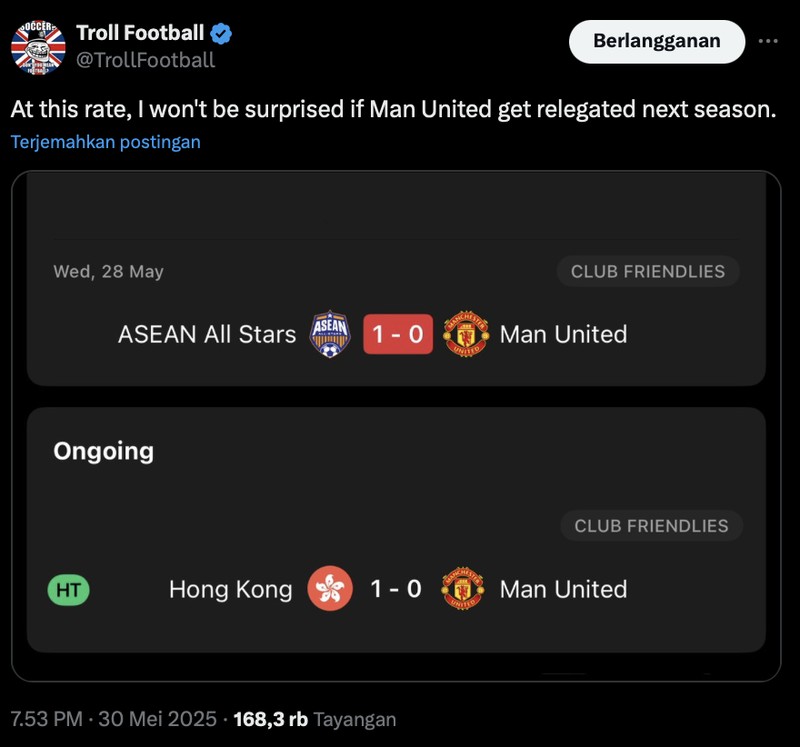This screenshot has width=800, height=747.
Task: Click the green HT status badge
Action: 67,589
